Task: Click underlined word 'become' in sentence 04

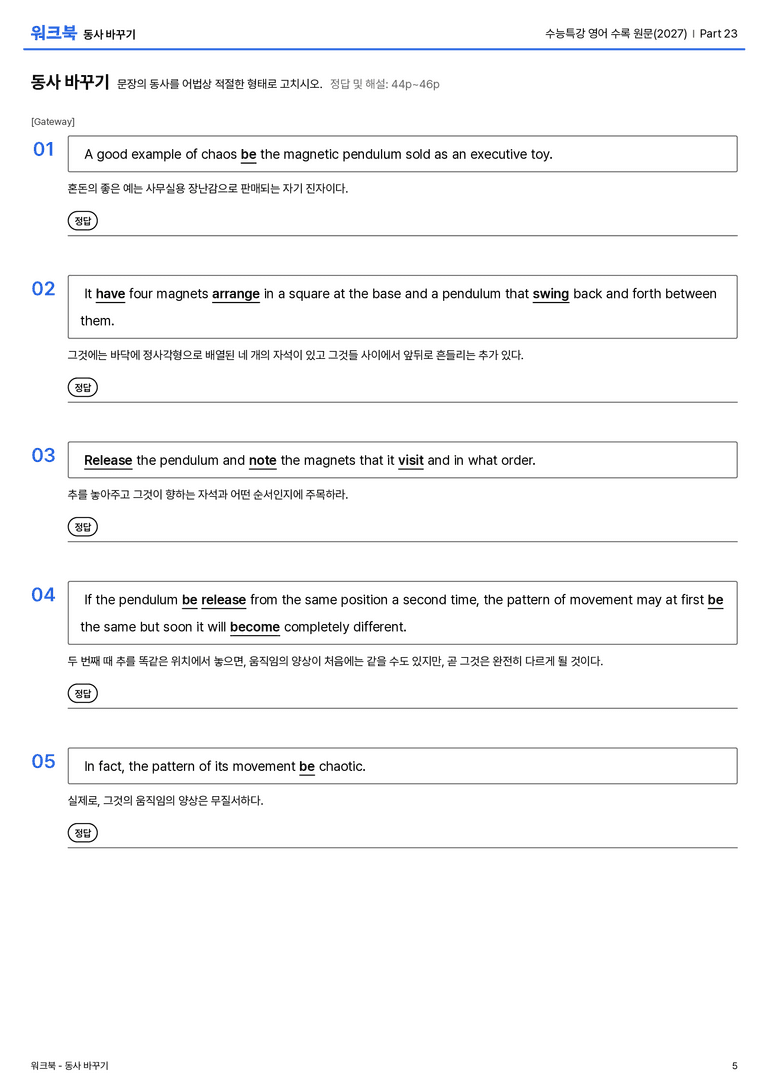Action: click(255, 627)
